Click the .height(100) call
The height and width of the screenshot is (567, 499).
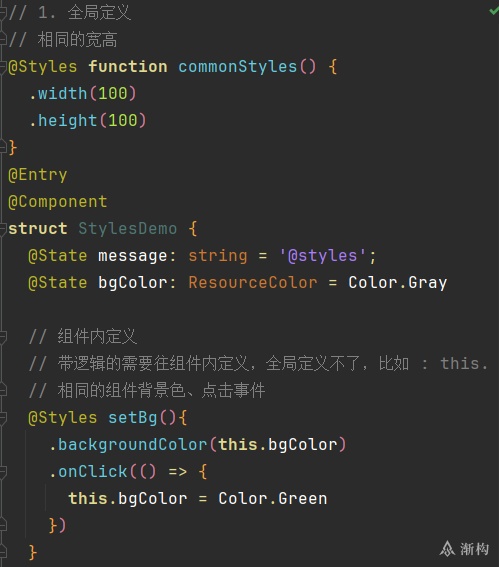pos(88,120)
